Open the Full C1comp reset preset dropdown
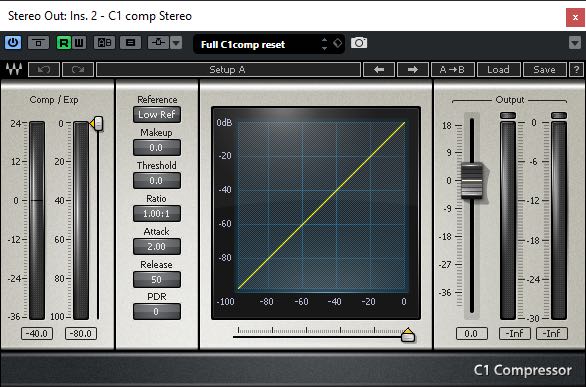 [269, 44]
